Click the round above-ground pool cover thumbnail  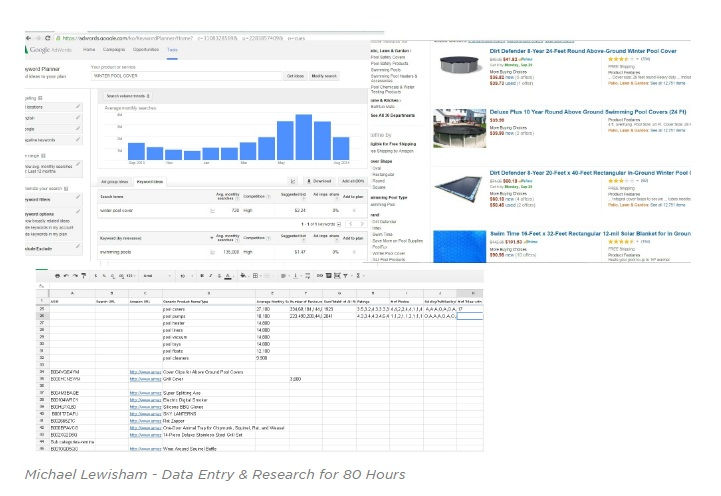pos(460,66)
